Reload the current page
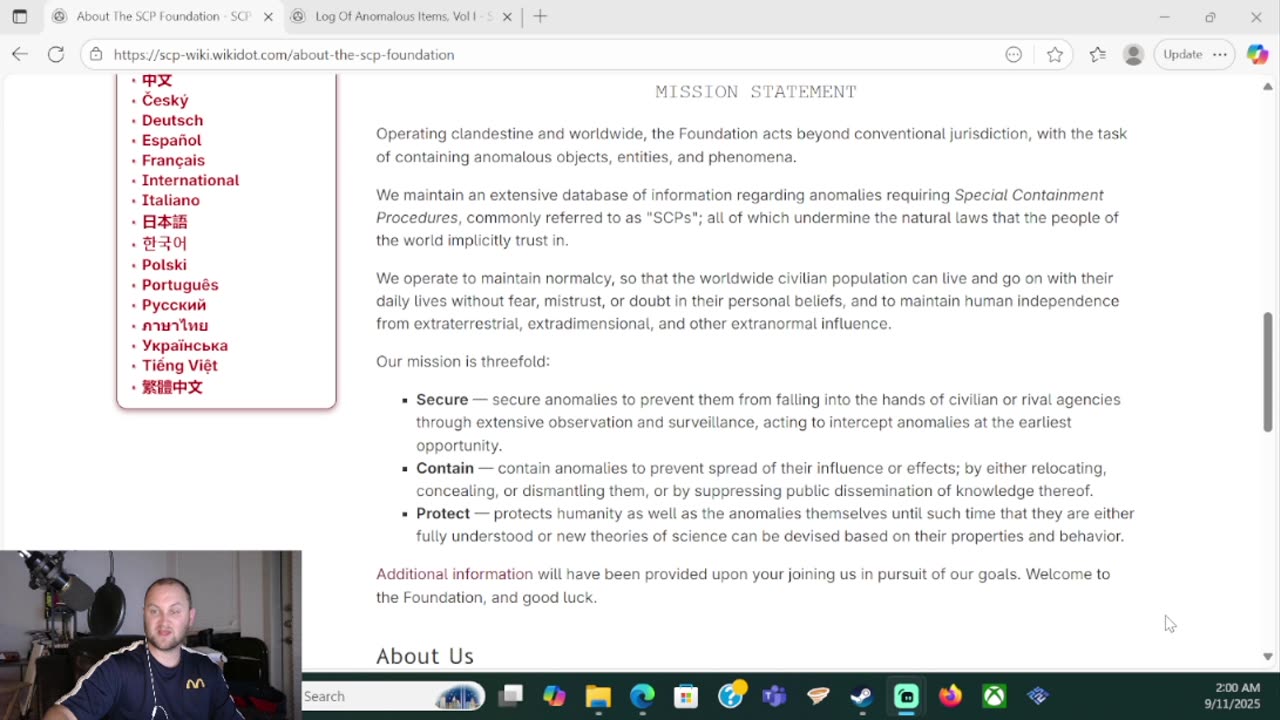The height and width of the screenshot is (720, 1280). point(56,54)
